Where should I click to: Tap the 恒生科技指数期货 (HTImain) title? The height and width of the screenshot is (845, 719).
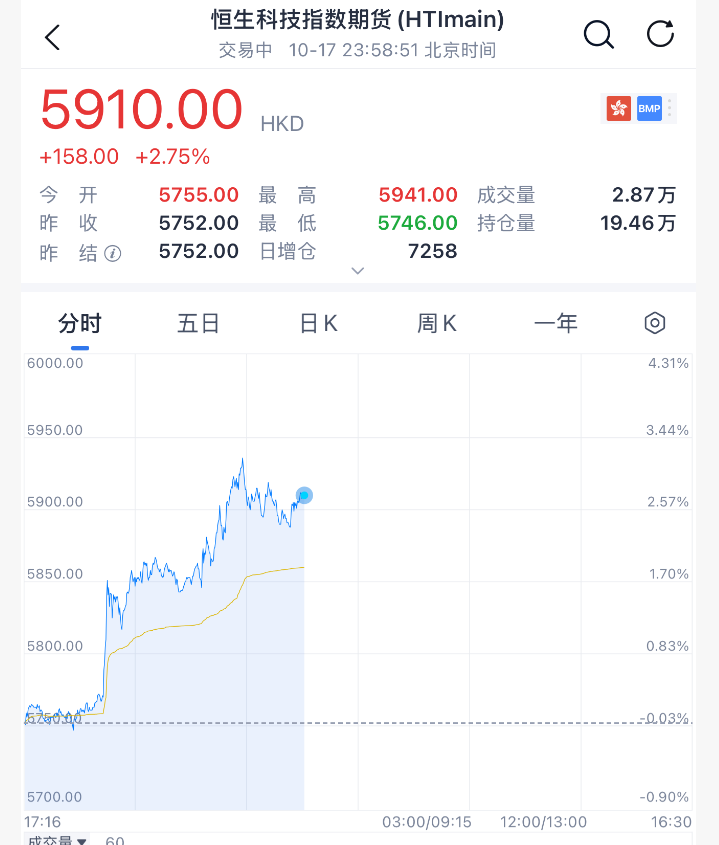click(358, 19)
